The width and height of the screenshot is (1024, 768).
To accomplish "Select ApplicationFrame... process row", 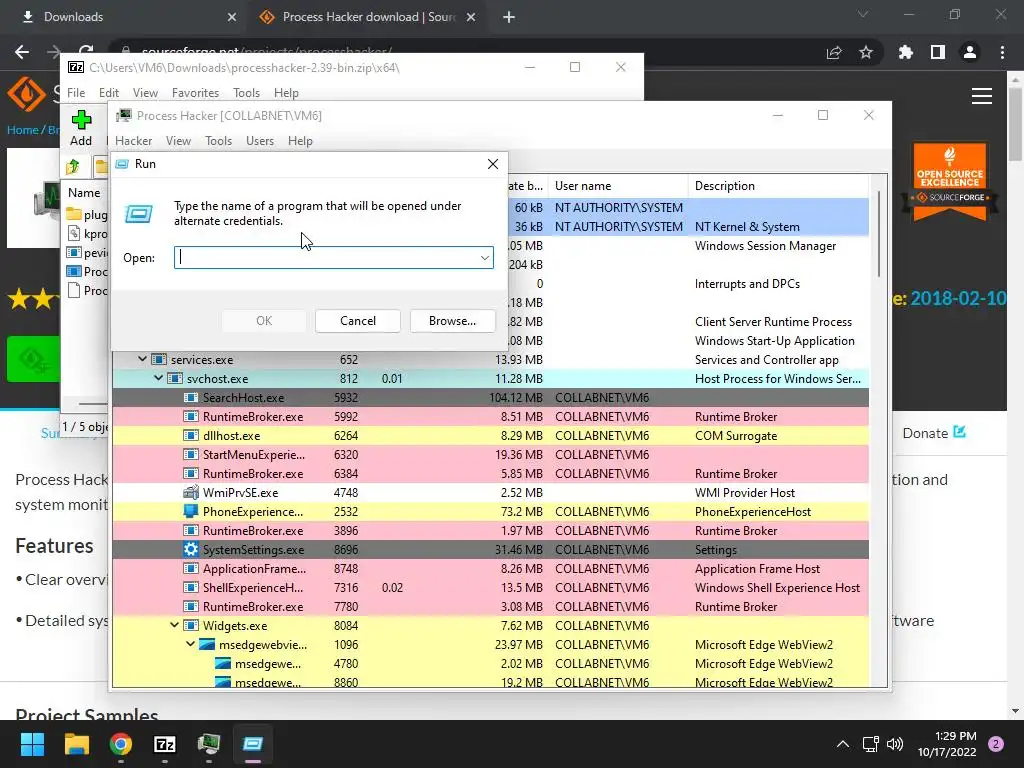I will click(x=490, y=569).
